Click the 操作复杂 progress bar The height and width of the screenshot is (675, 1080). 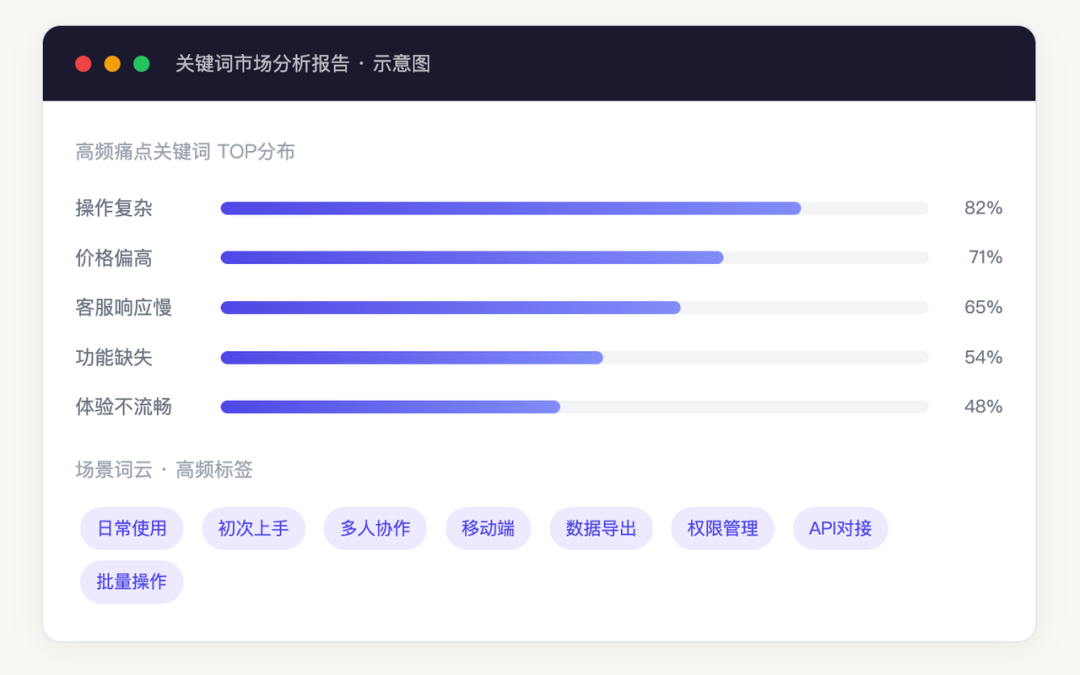click(x=574, y=208)
